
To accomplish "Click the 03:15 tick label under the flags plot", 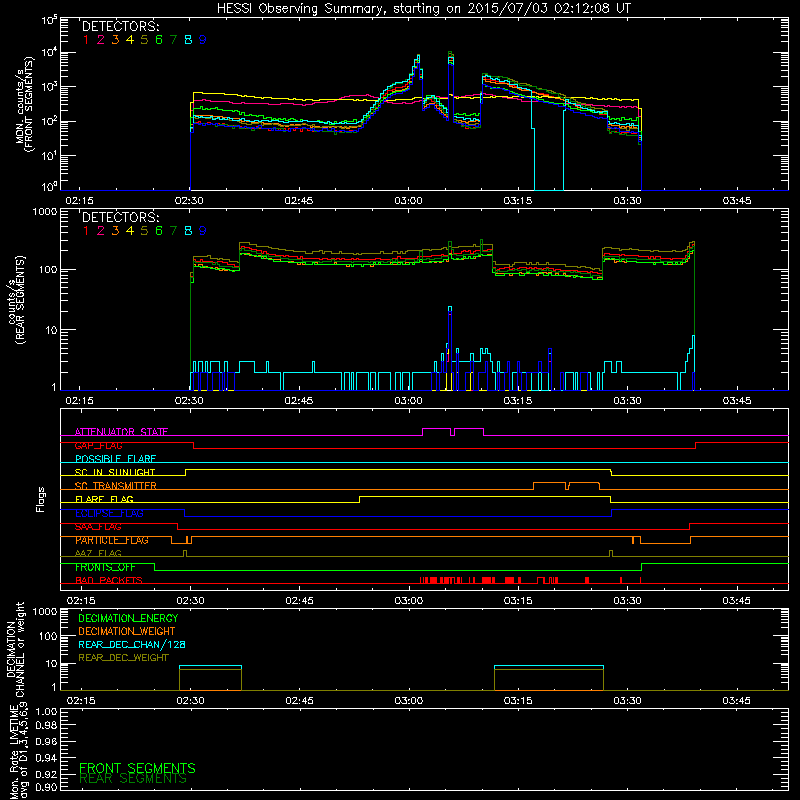I will [518, 601].
